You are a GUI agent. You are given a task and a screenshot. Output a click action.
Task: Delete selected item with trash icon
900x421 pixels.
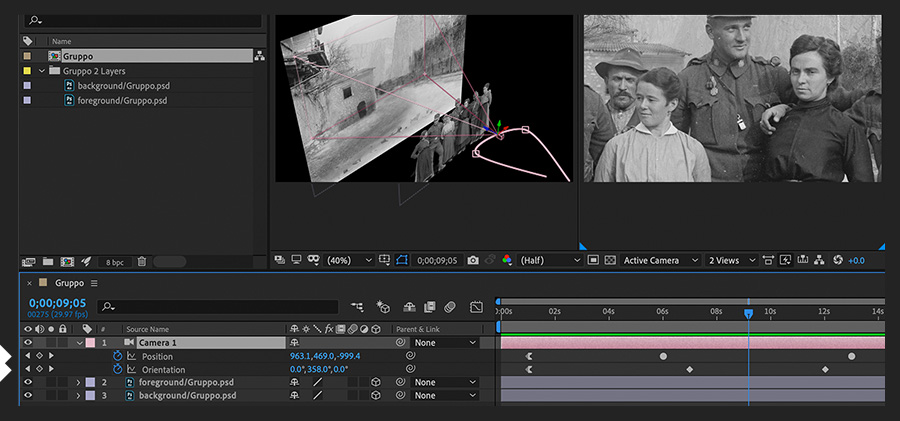(141, 261)
